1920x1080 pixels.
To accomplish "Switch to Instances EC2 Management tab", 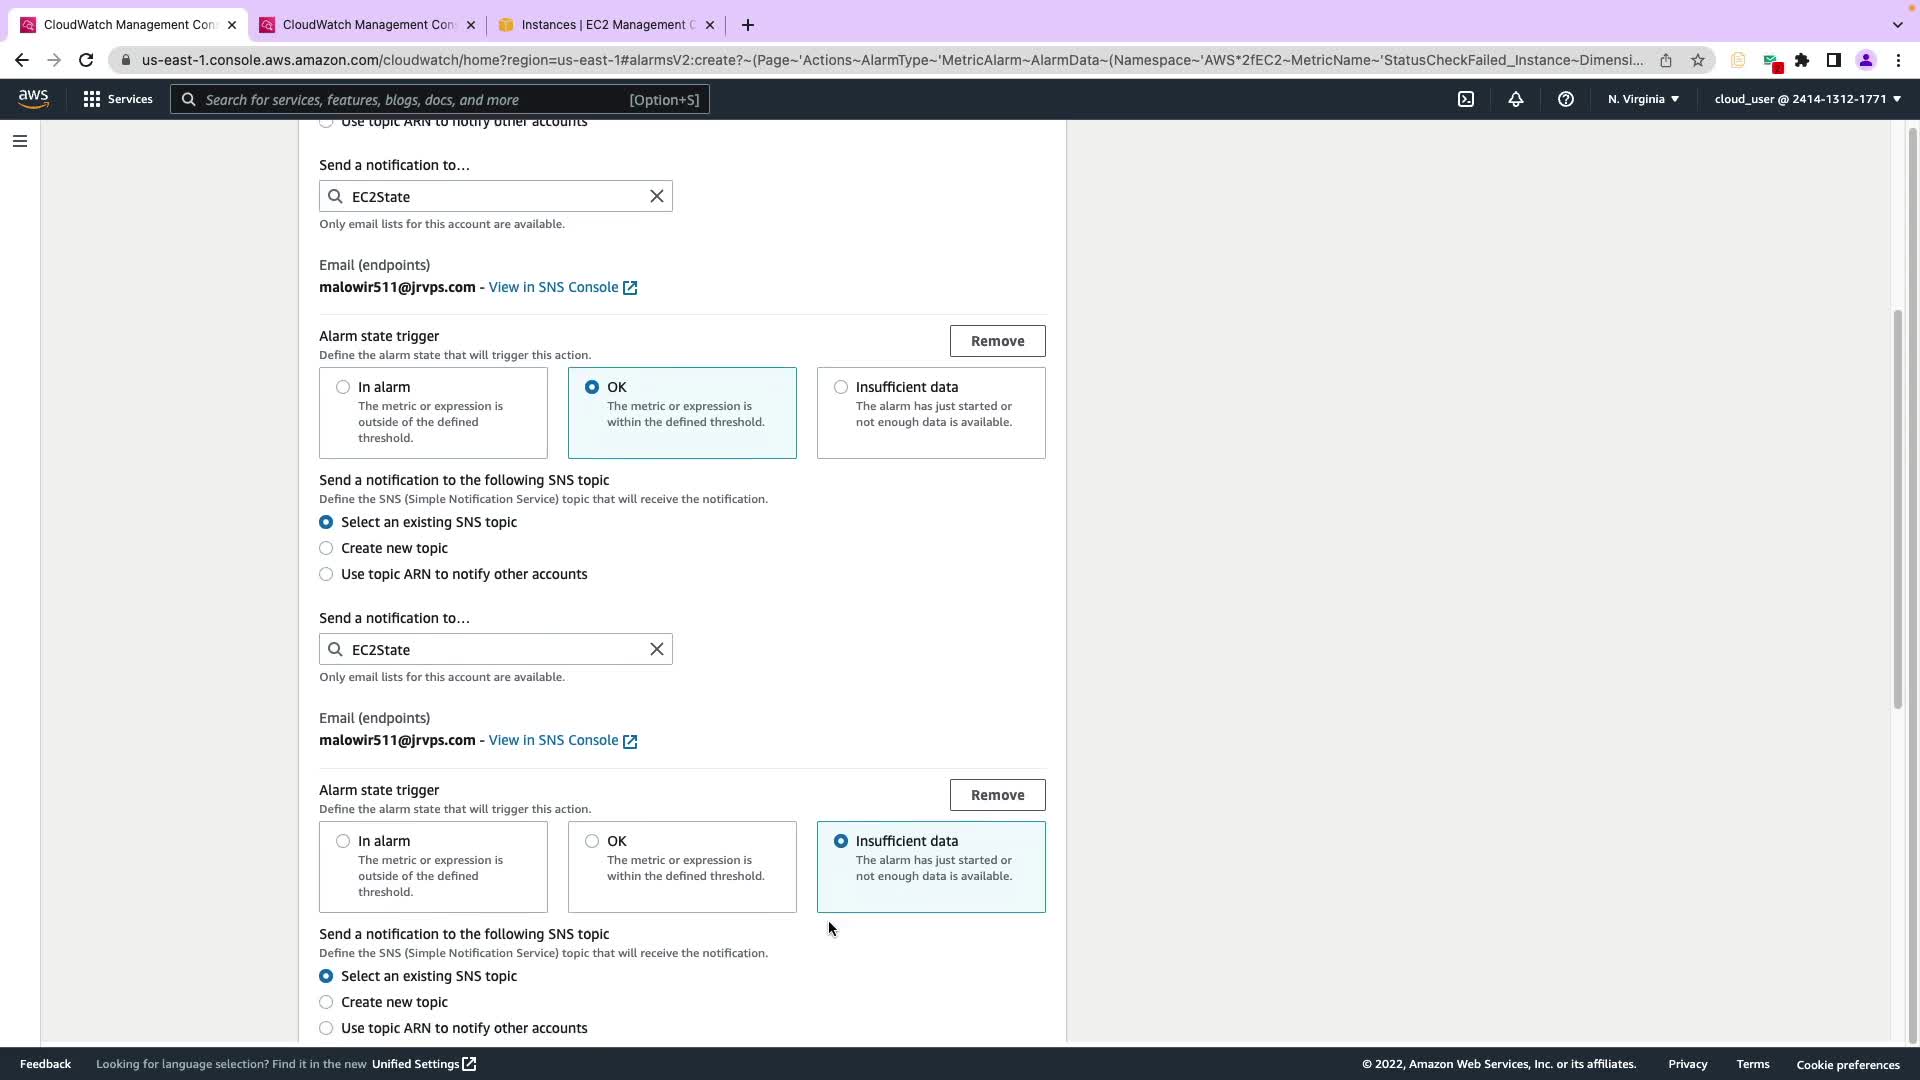I will coord(606,24).
